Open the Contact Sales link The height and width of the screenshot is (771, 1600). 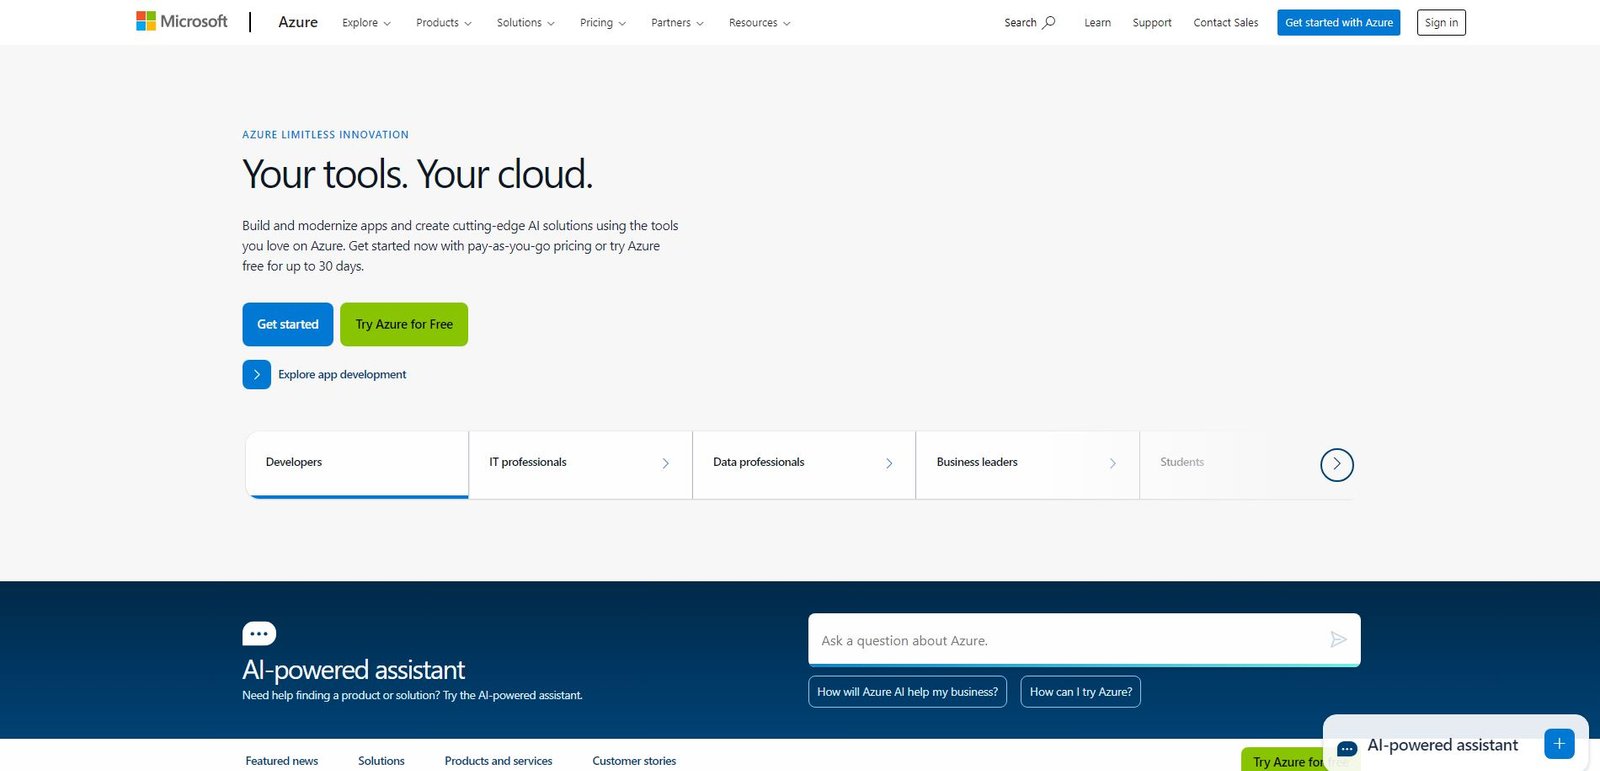(x=1226, y=22)
